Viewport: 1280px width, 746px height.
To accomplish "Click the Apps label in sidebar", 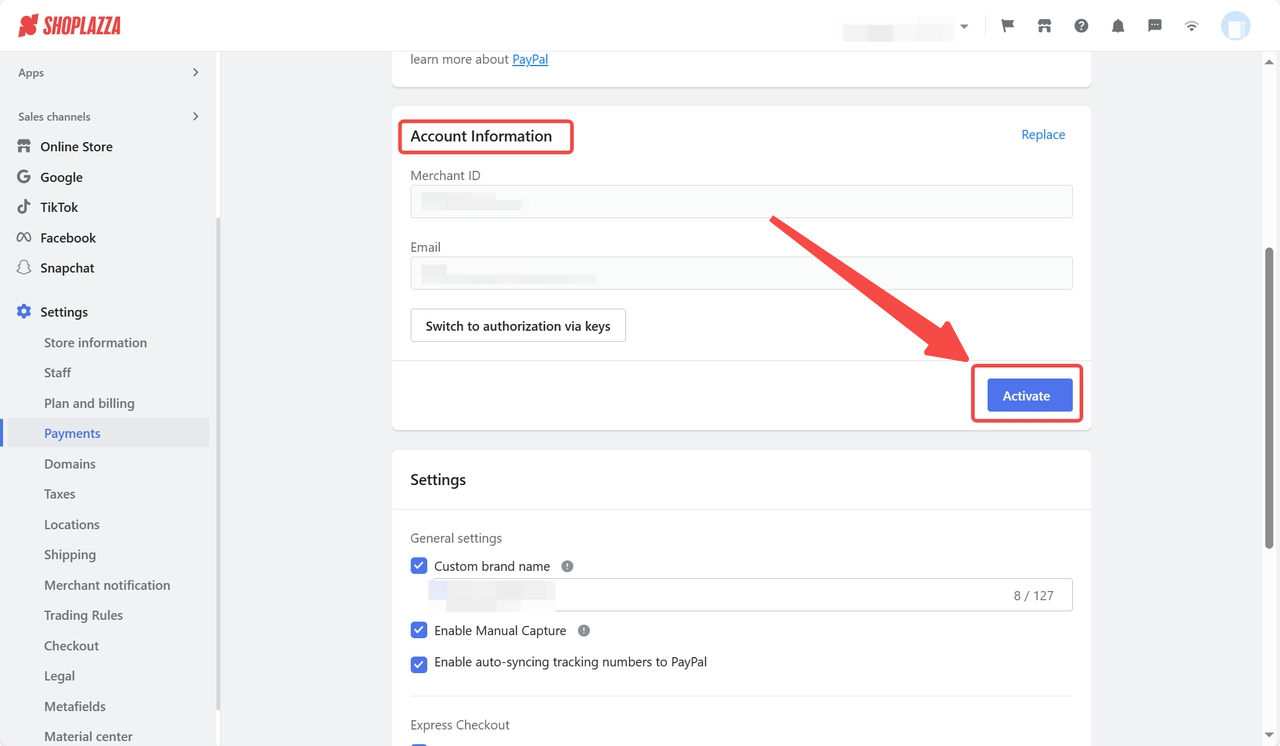I will 31,73.
